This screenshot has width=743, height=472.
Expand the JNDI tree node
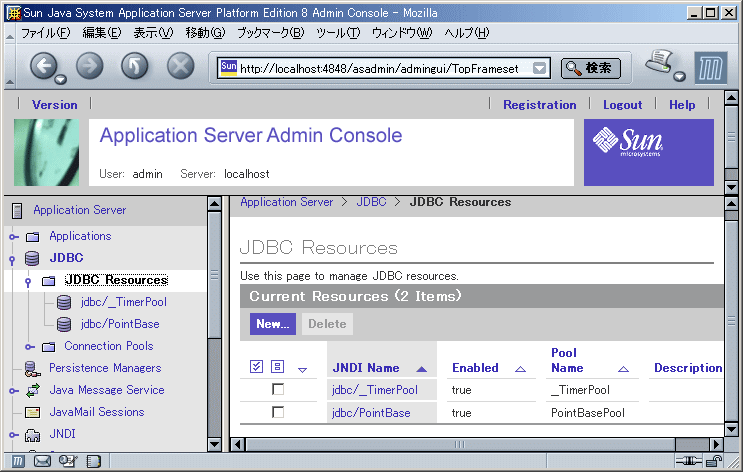[x=14, y=435]
